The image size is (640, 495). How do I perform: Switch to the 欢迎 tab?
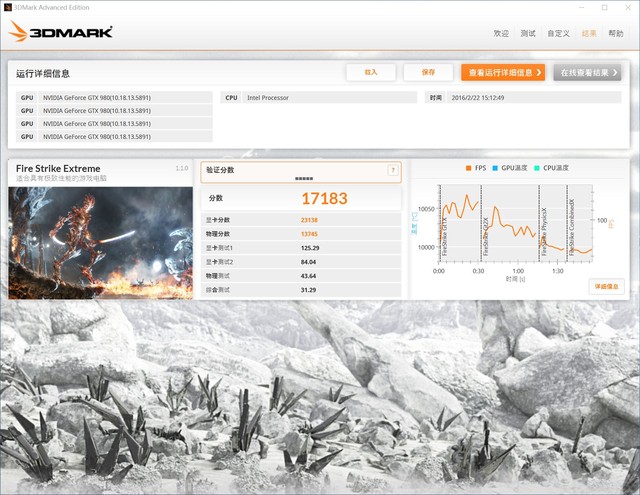tap(501, 33)
